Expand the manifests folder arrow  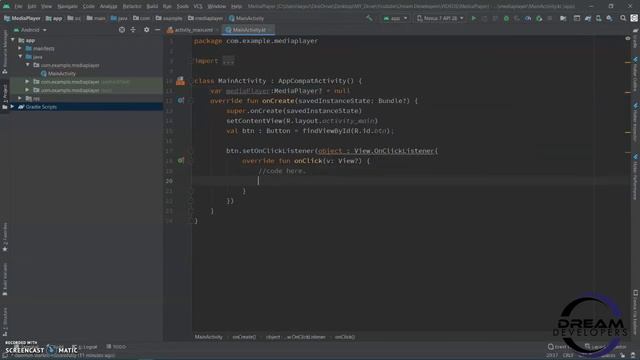[20, 48]
